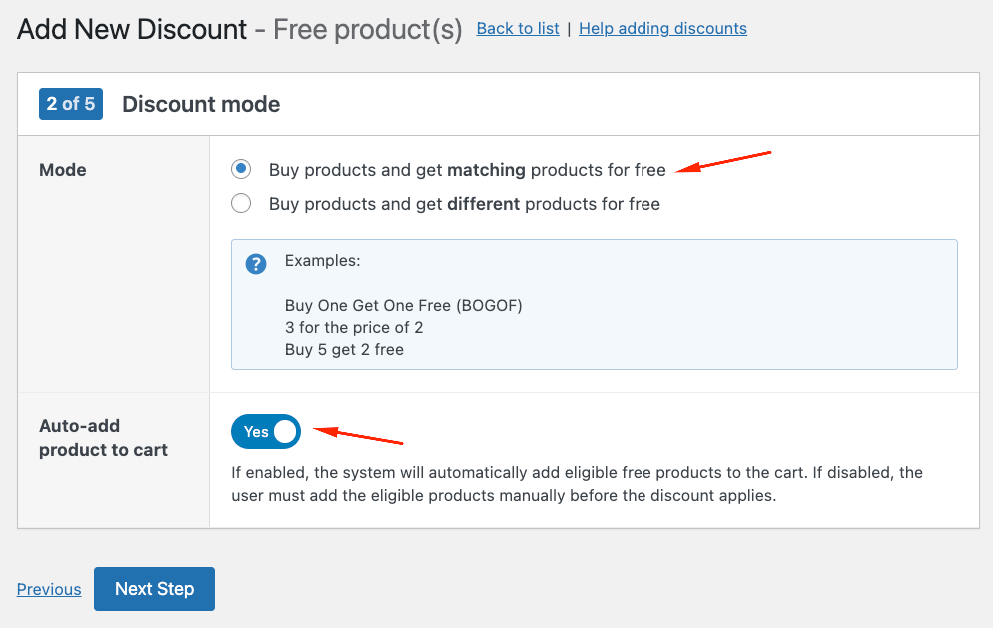Select the matching products for free option

[x=240, y=169]
